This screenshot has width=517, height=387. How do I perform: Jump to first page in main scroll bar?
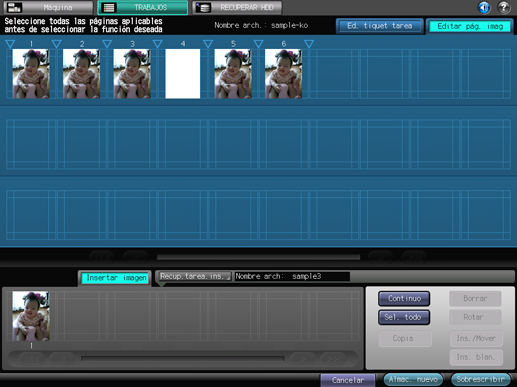point(102,257)
